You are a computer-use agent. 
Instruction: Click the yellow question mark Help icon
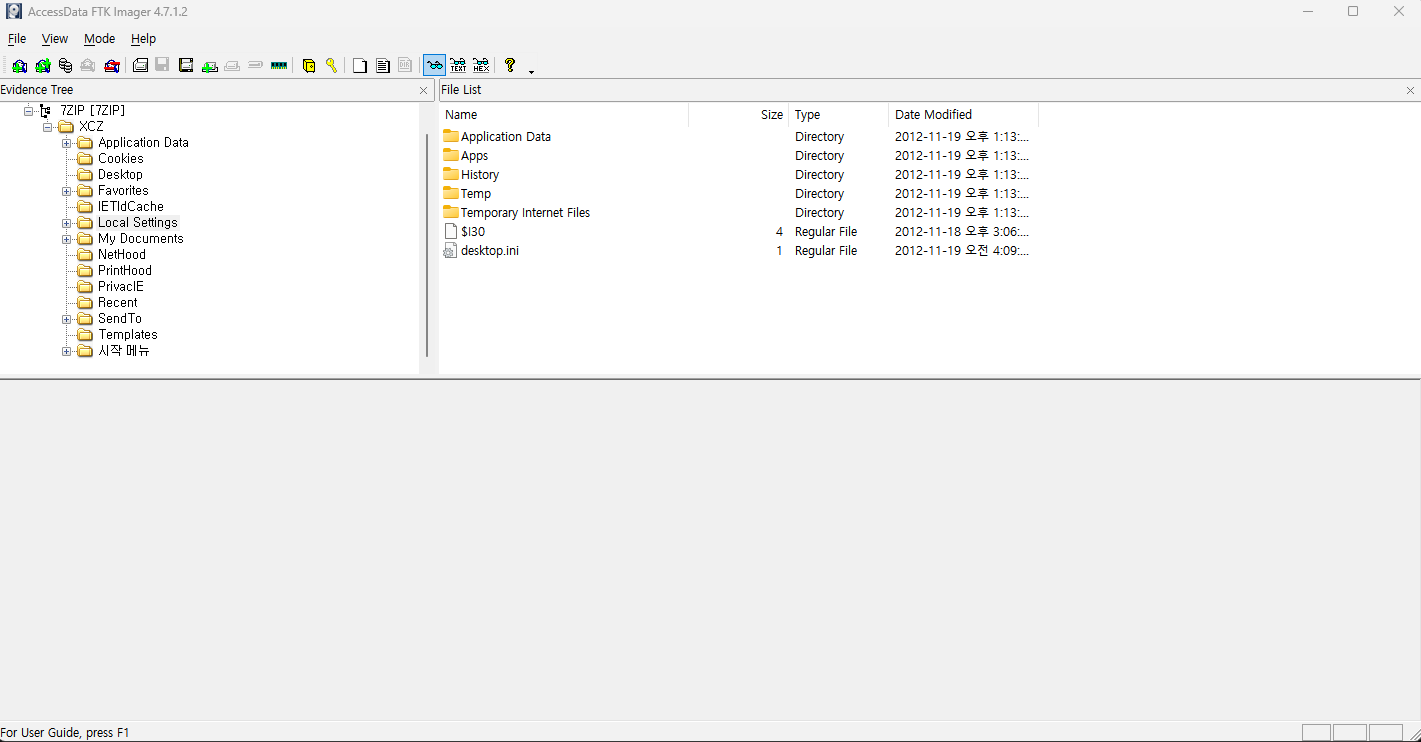[x=510, y=66]
